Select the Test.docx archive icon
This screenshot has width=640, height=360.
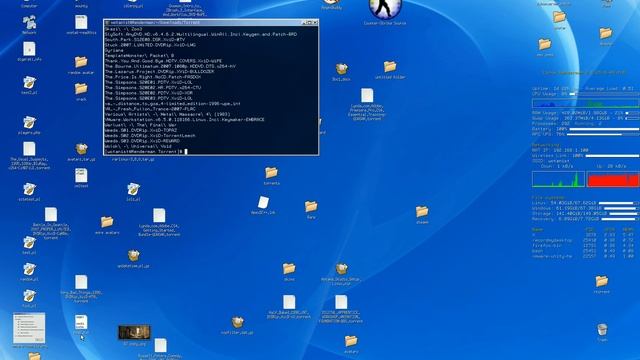pos(341,72)
